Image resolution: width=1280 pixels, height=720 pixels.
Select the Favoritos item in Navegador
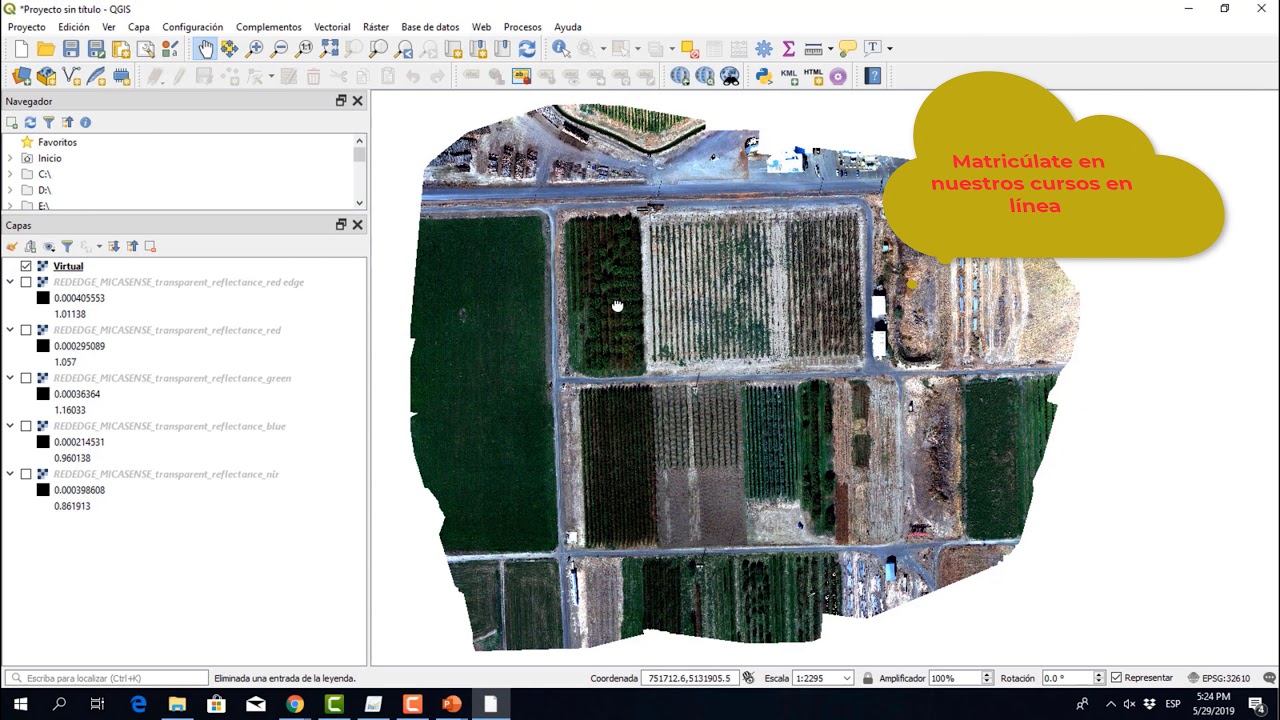[x=57, y=142]
